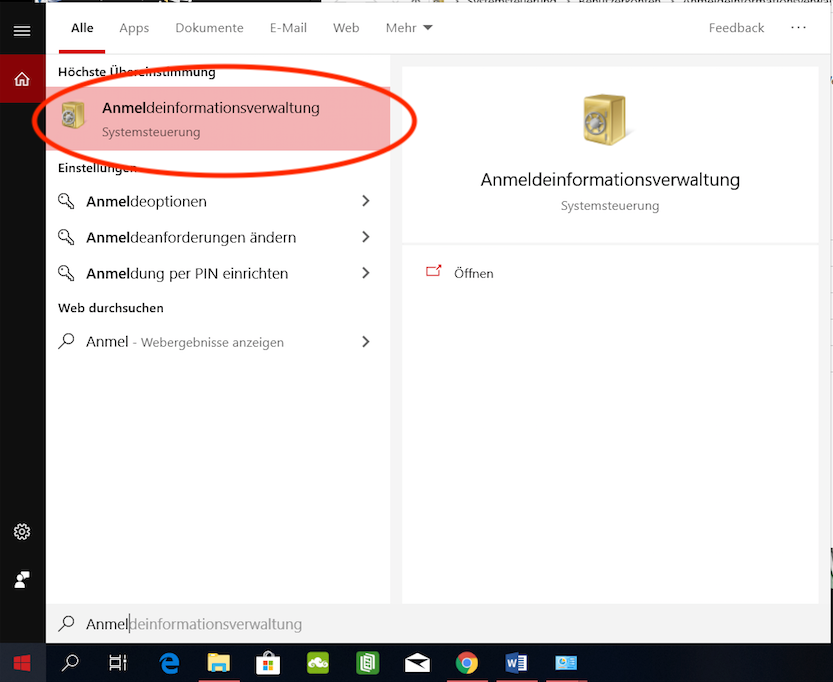Click the Feedback link
The width and height of the screenshot is (833, 682).
pos(736,28)
